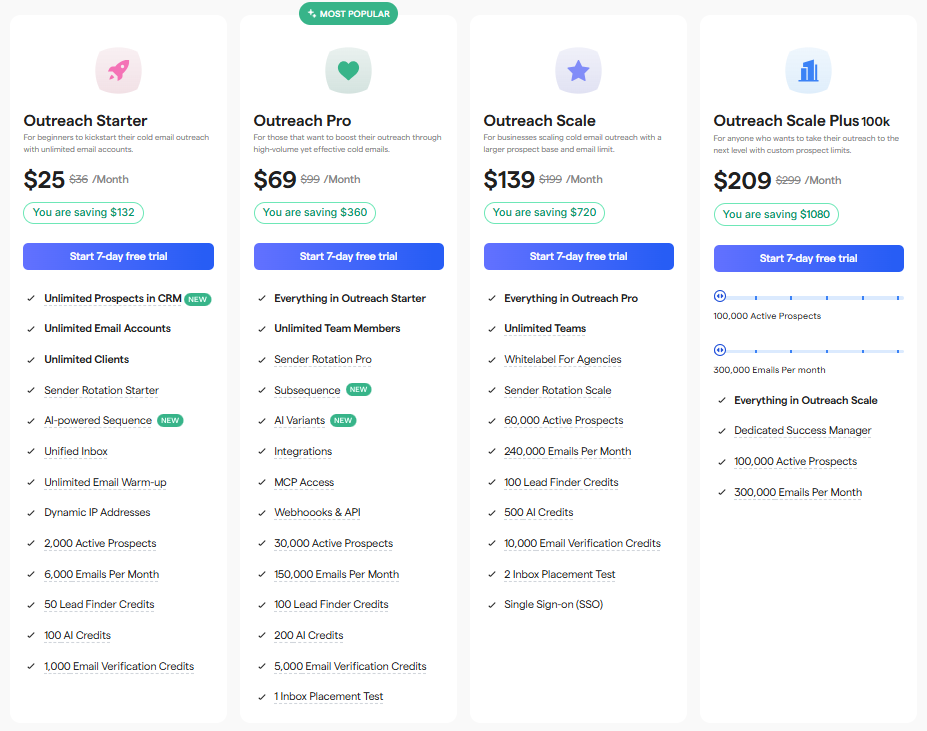
Task: Click the Unified Inbox feature text
Action: 76,451
